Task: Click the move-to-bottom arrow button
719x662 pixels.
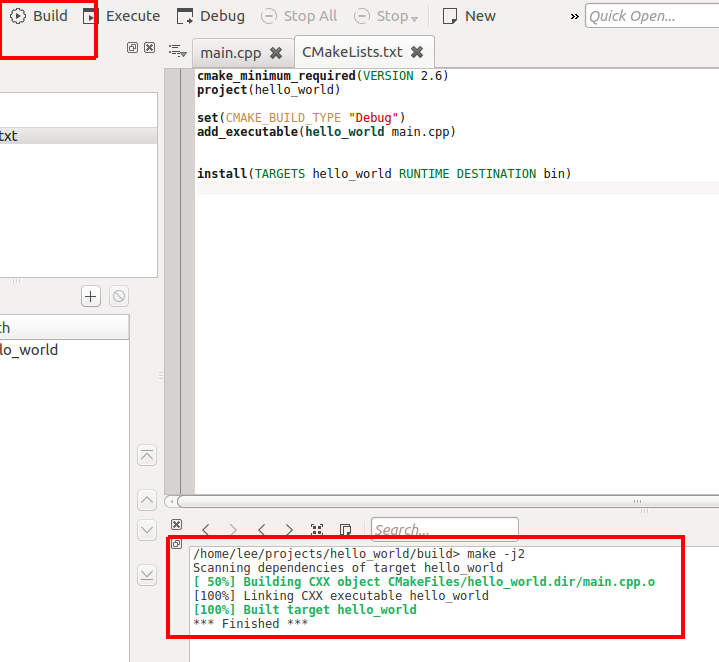Action: click(x=147, y=575)
